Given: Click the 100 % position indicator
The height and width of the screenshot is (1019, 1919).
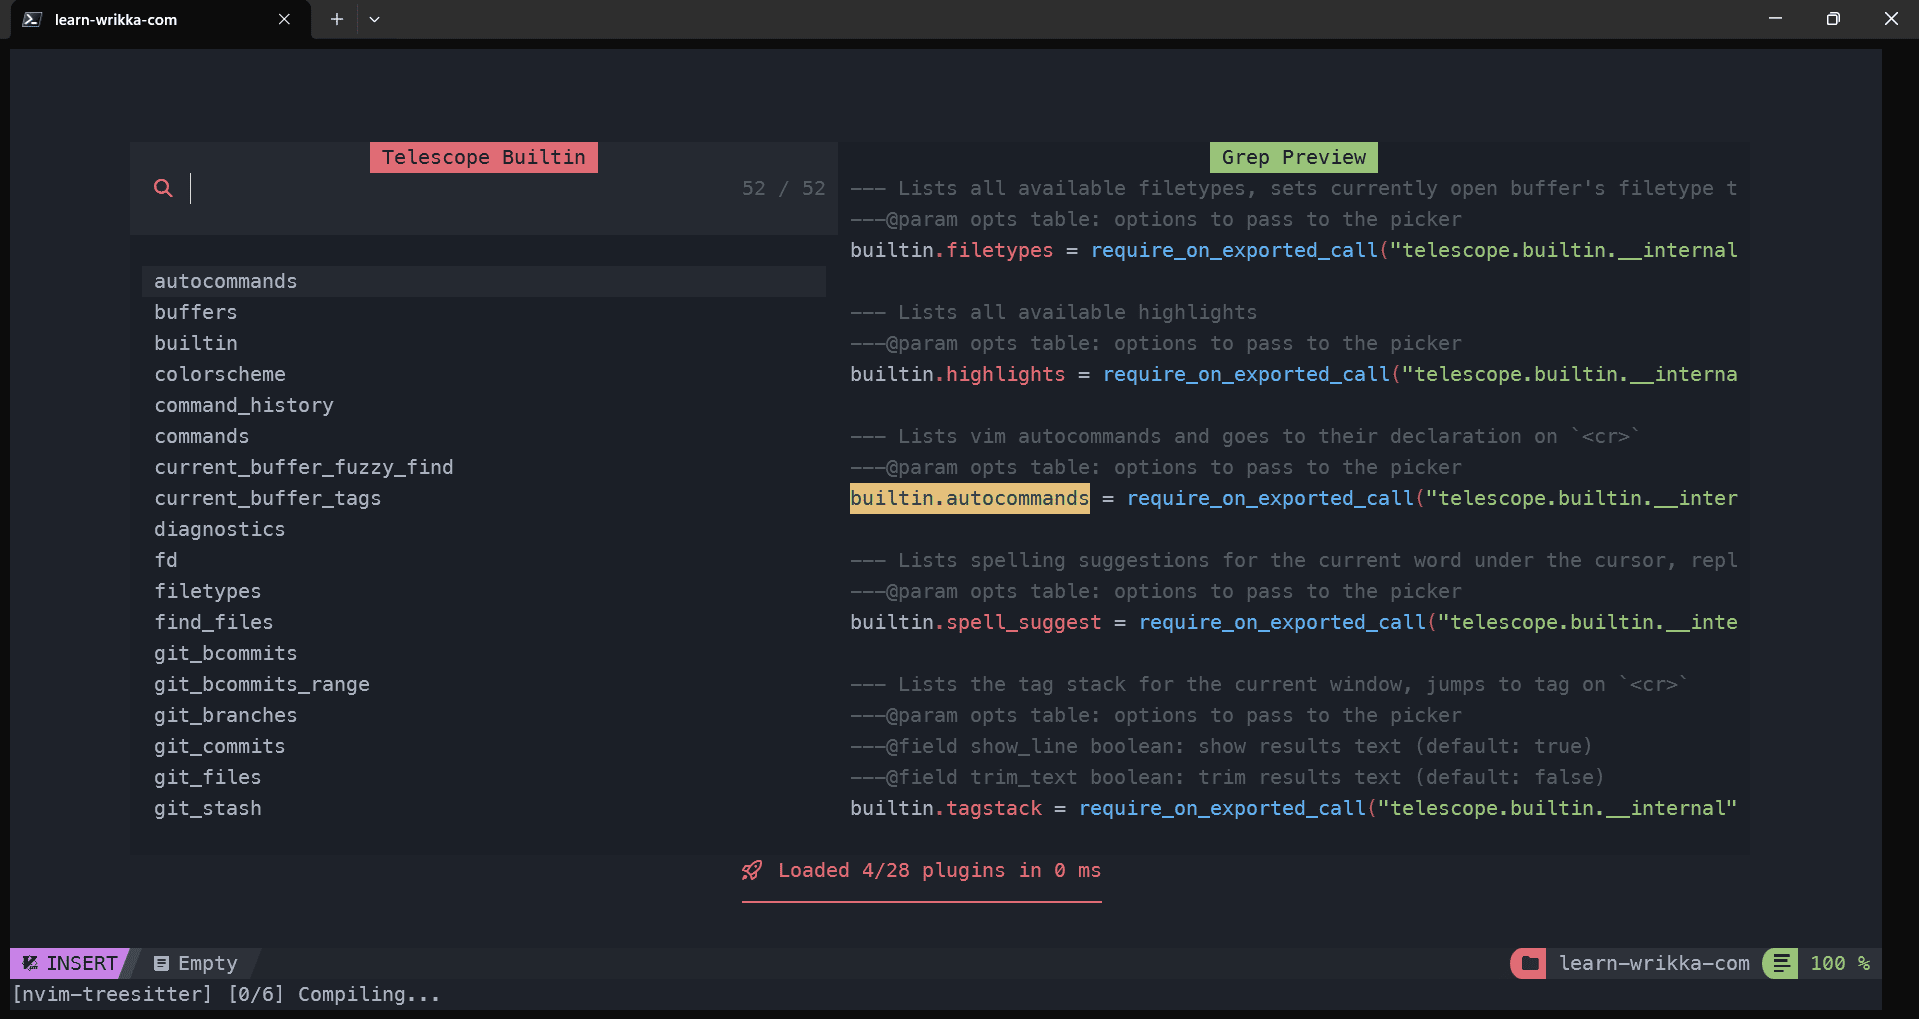Looking at the screenshot, I should [1840, 963].
